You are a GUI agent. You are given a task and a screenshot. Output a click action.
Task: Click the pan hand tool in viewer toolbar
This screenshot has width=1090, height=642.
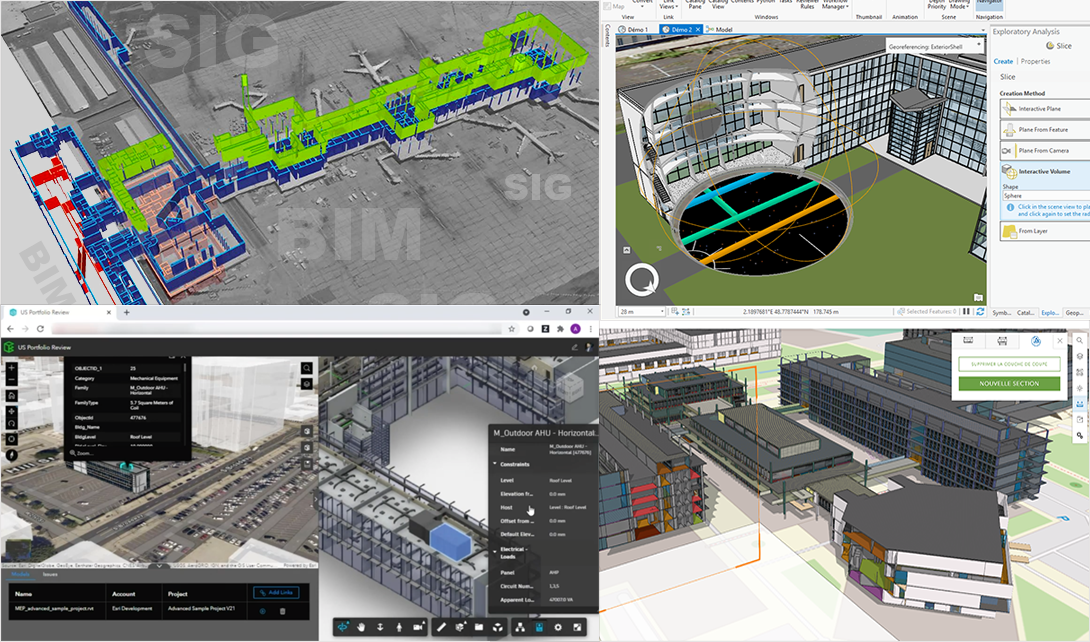pos(360,627)
